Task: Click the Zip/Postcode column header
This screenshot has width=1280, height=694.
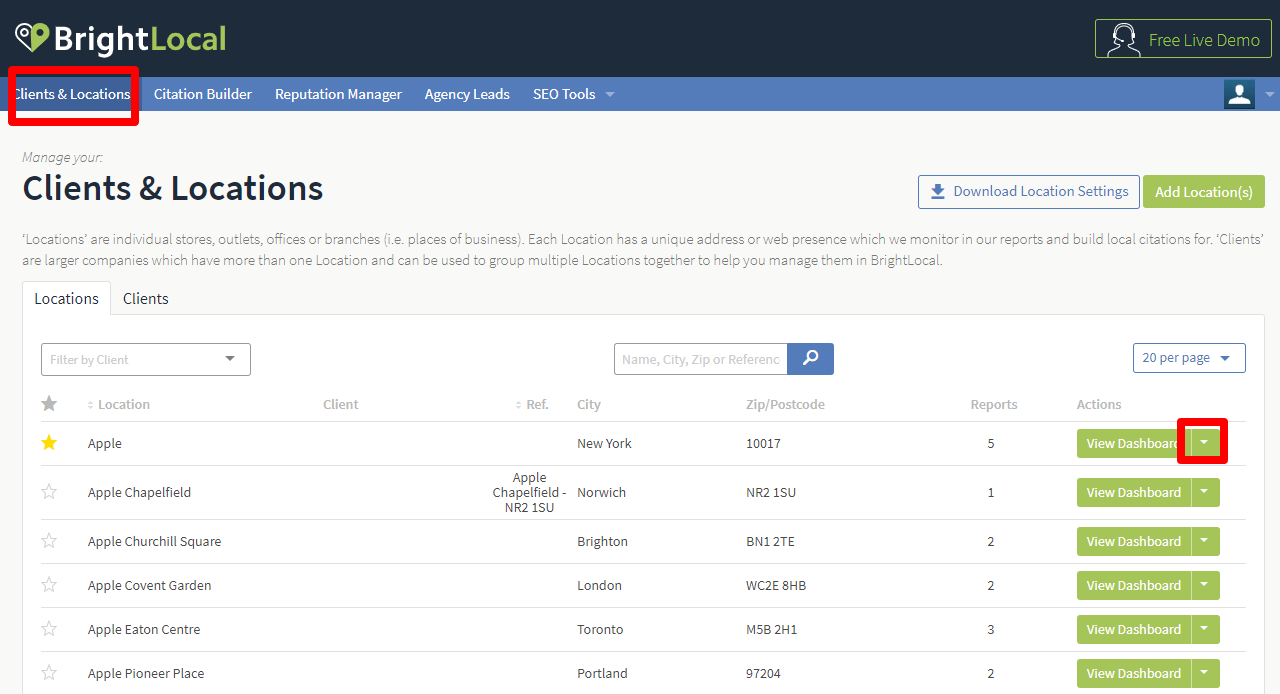Action: pyautogui.click(x=785, y=404)
